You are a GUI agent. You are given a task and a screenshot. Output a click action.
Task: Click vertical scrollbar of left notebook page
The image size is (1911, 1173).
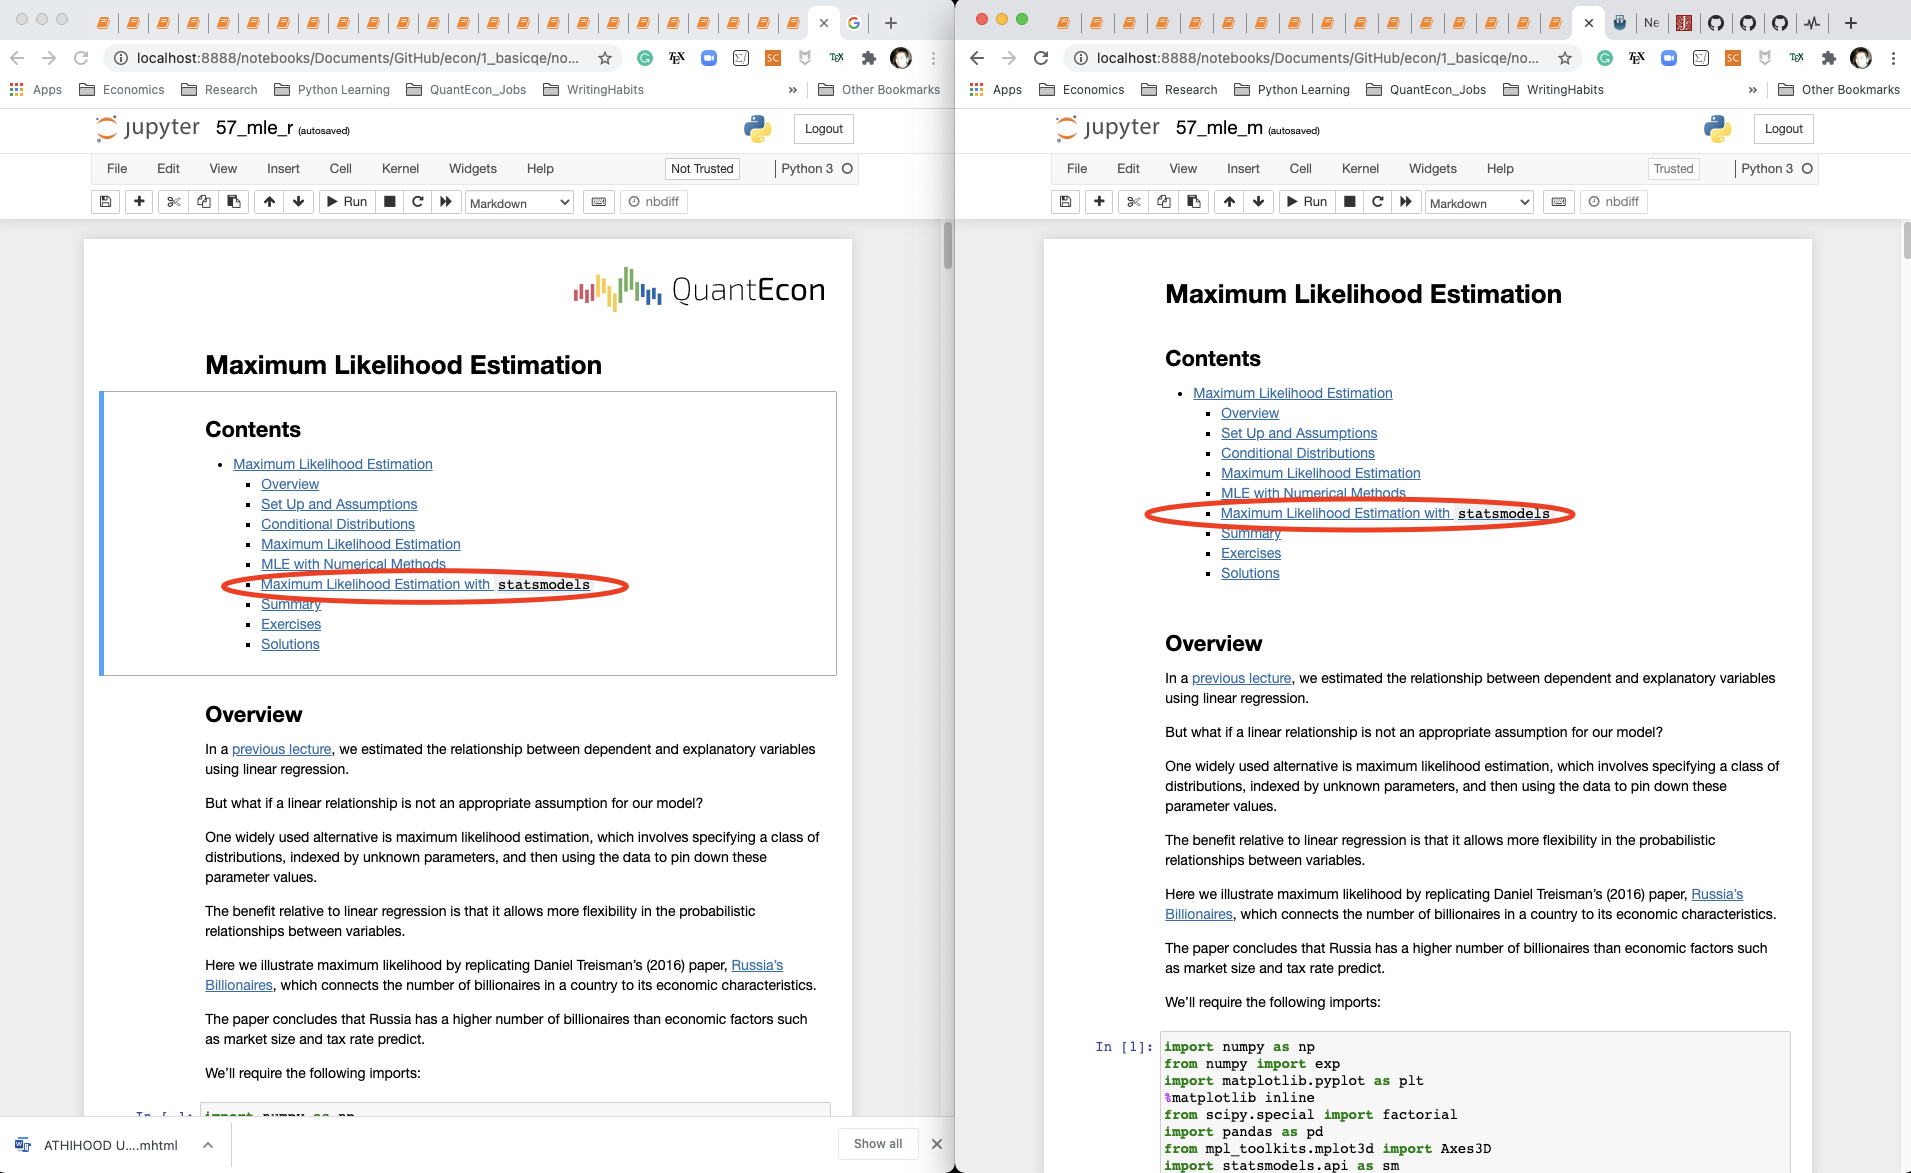pyautogui.click(x=948, y=245)
